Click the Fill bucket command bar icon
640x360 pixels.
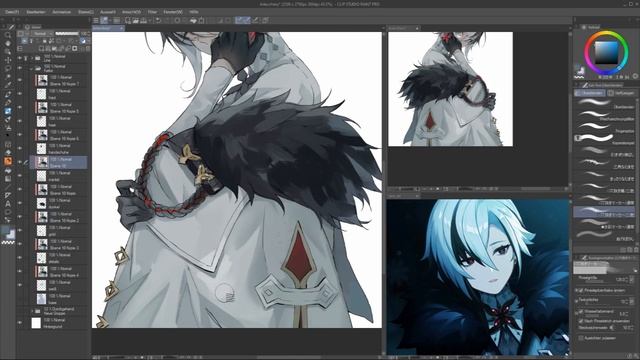(193, 20)
